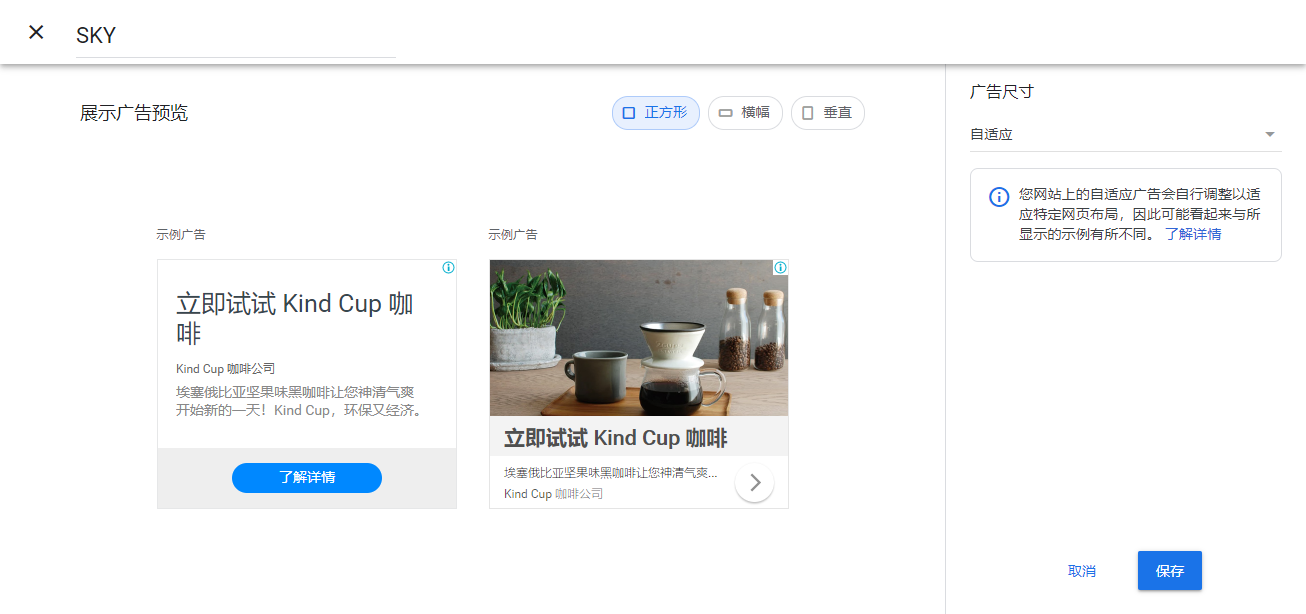Viewport: 1306px width, 614px height.
Task: Open the 自适应 ad size dropdown
Action: [1115, 134]
